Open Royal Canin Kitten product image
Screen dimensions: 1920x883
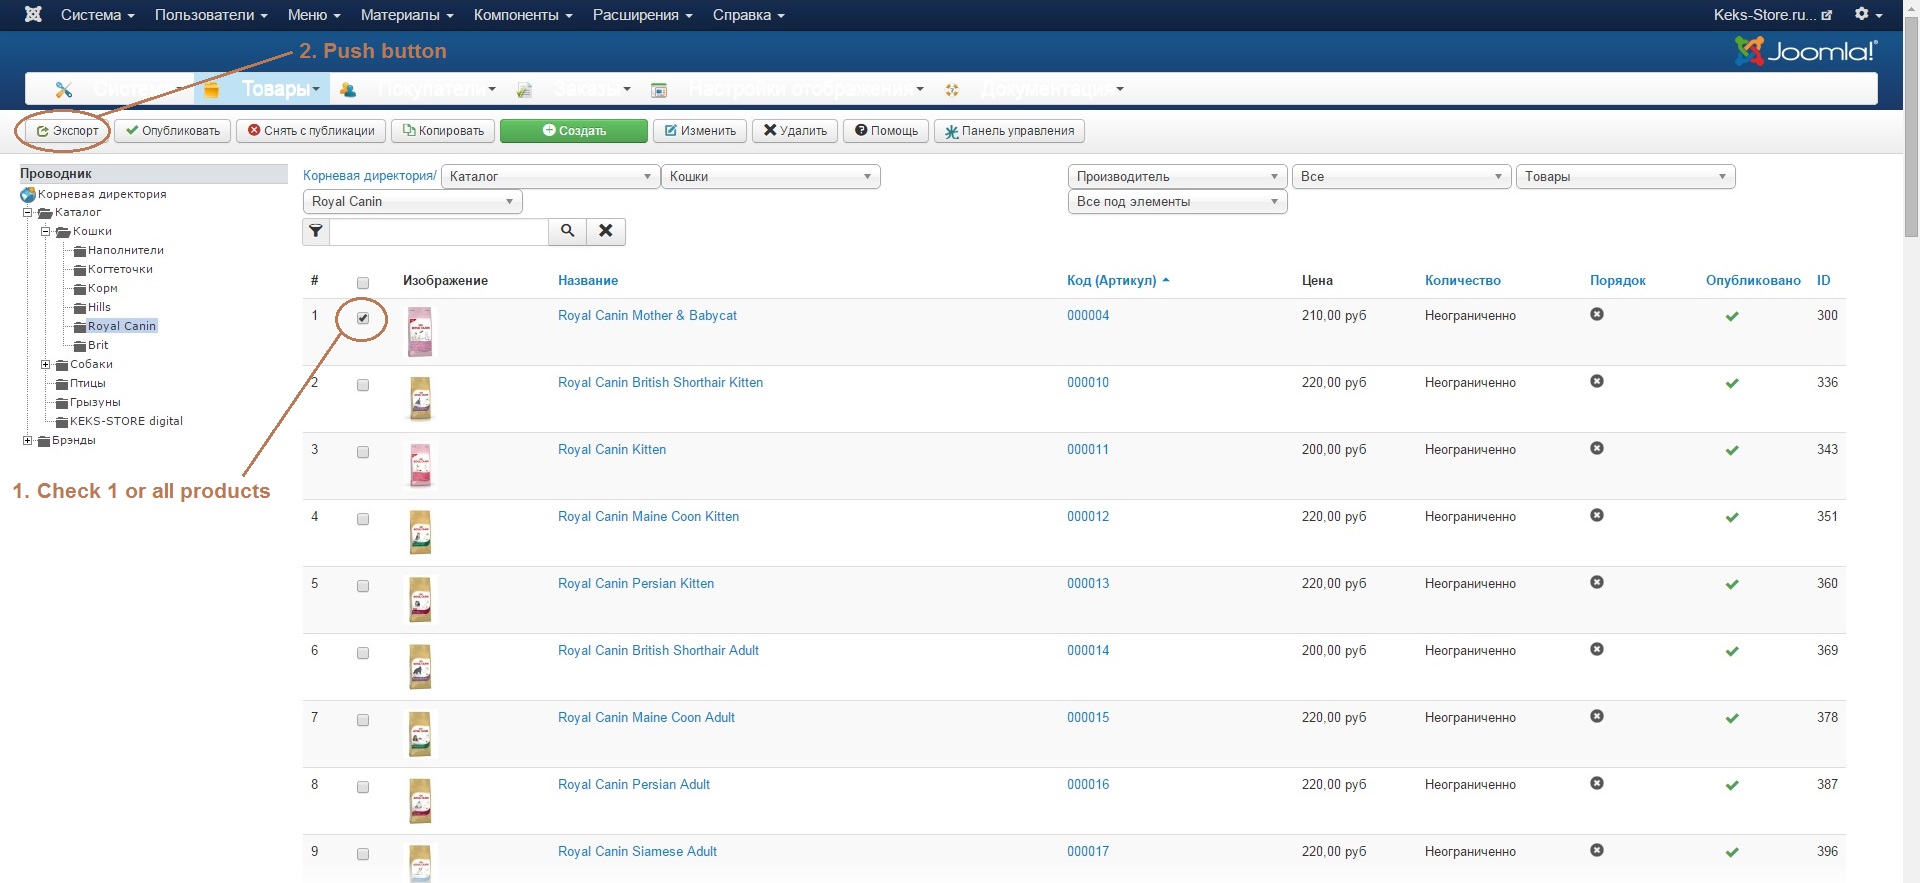tap(420, 466)
